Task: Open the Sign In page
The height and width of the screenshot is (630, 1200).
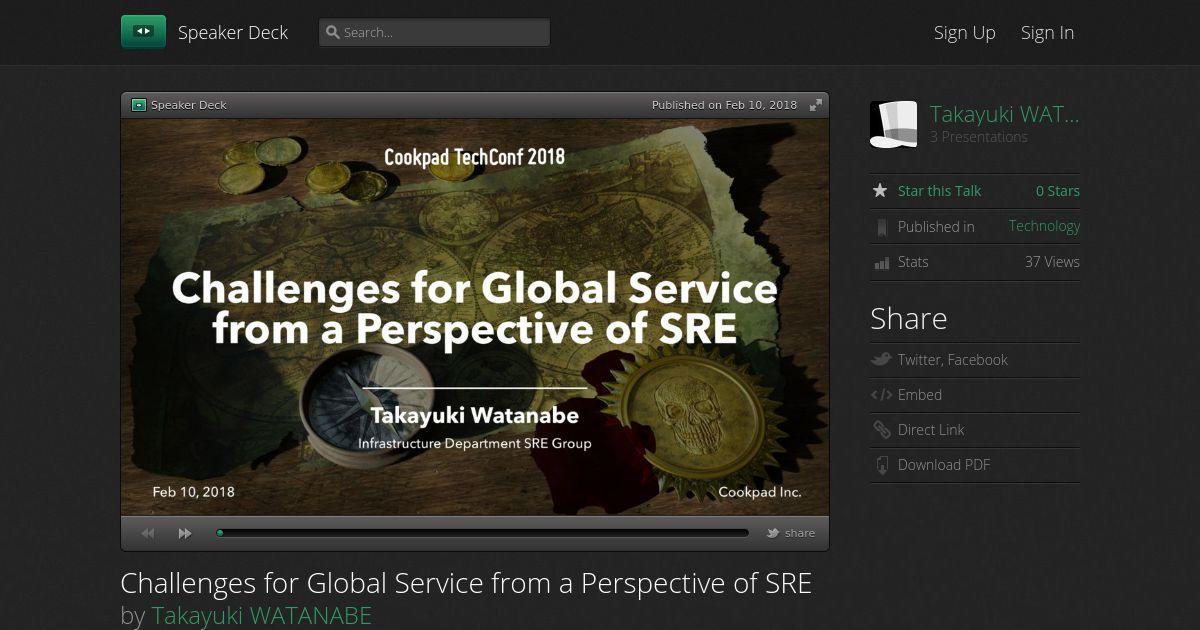Action: (x=1047, y=32)
